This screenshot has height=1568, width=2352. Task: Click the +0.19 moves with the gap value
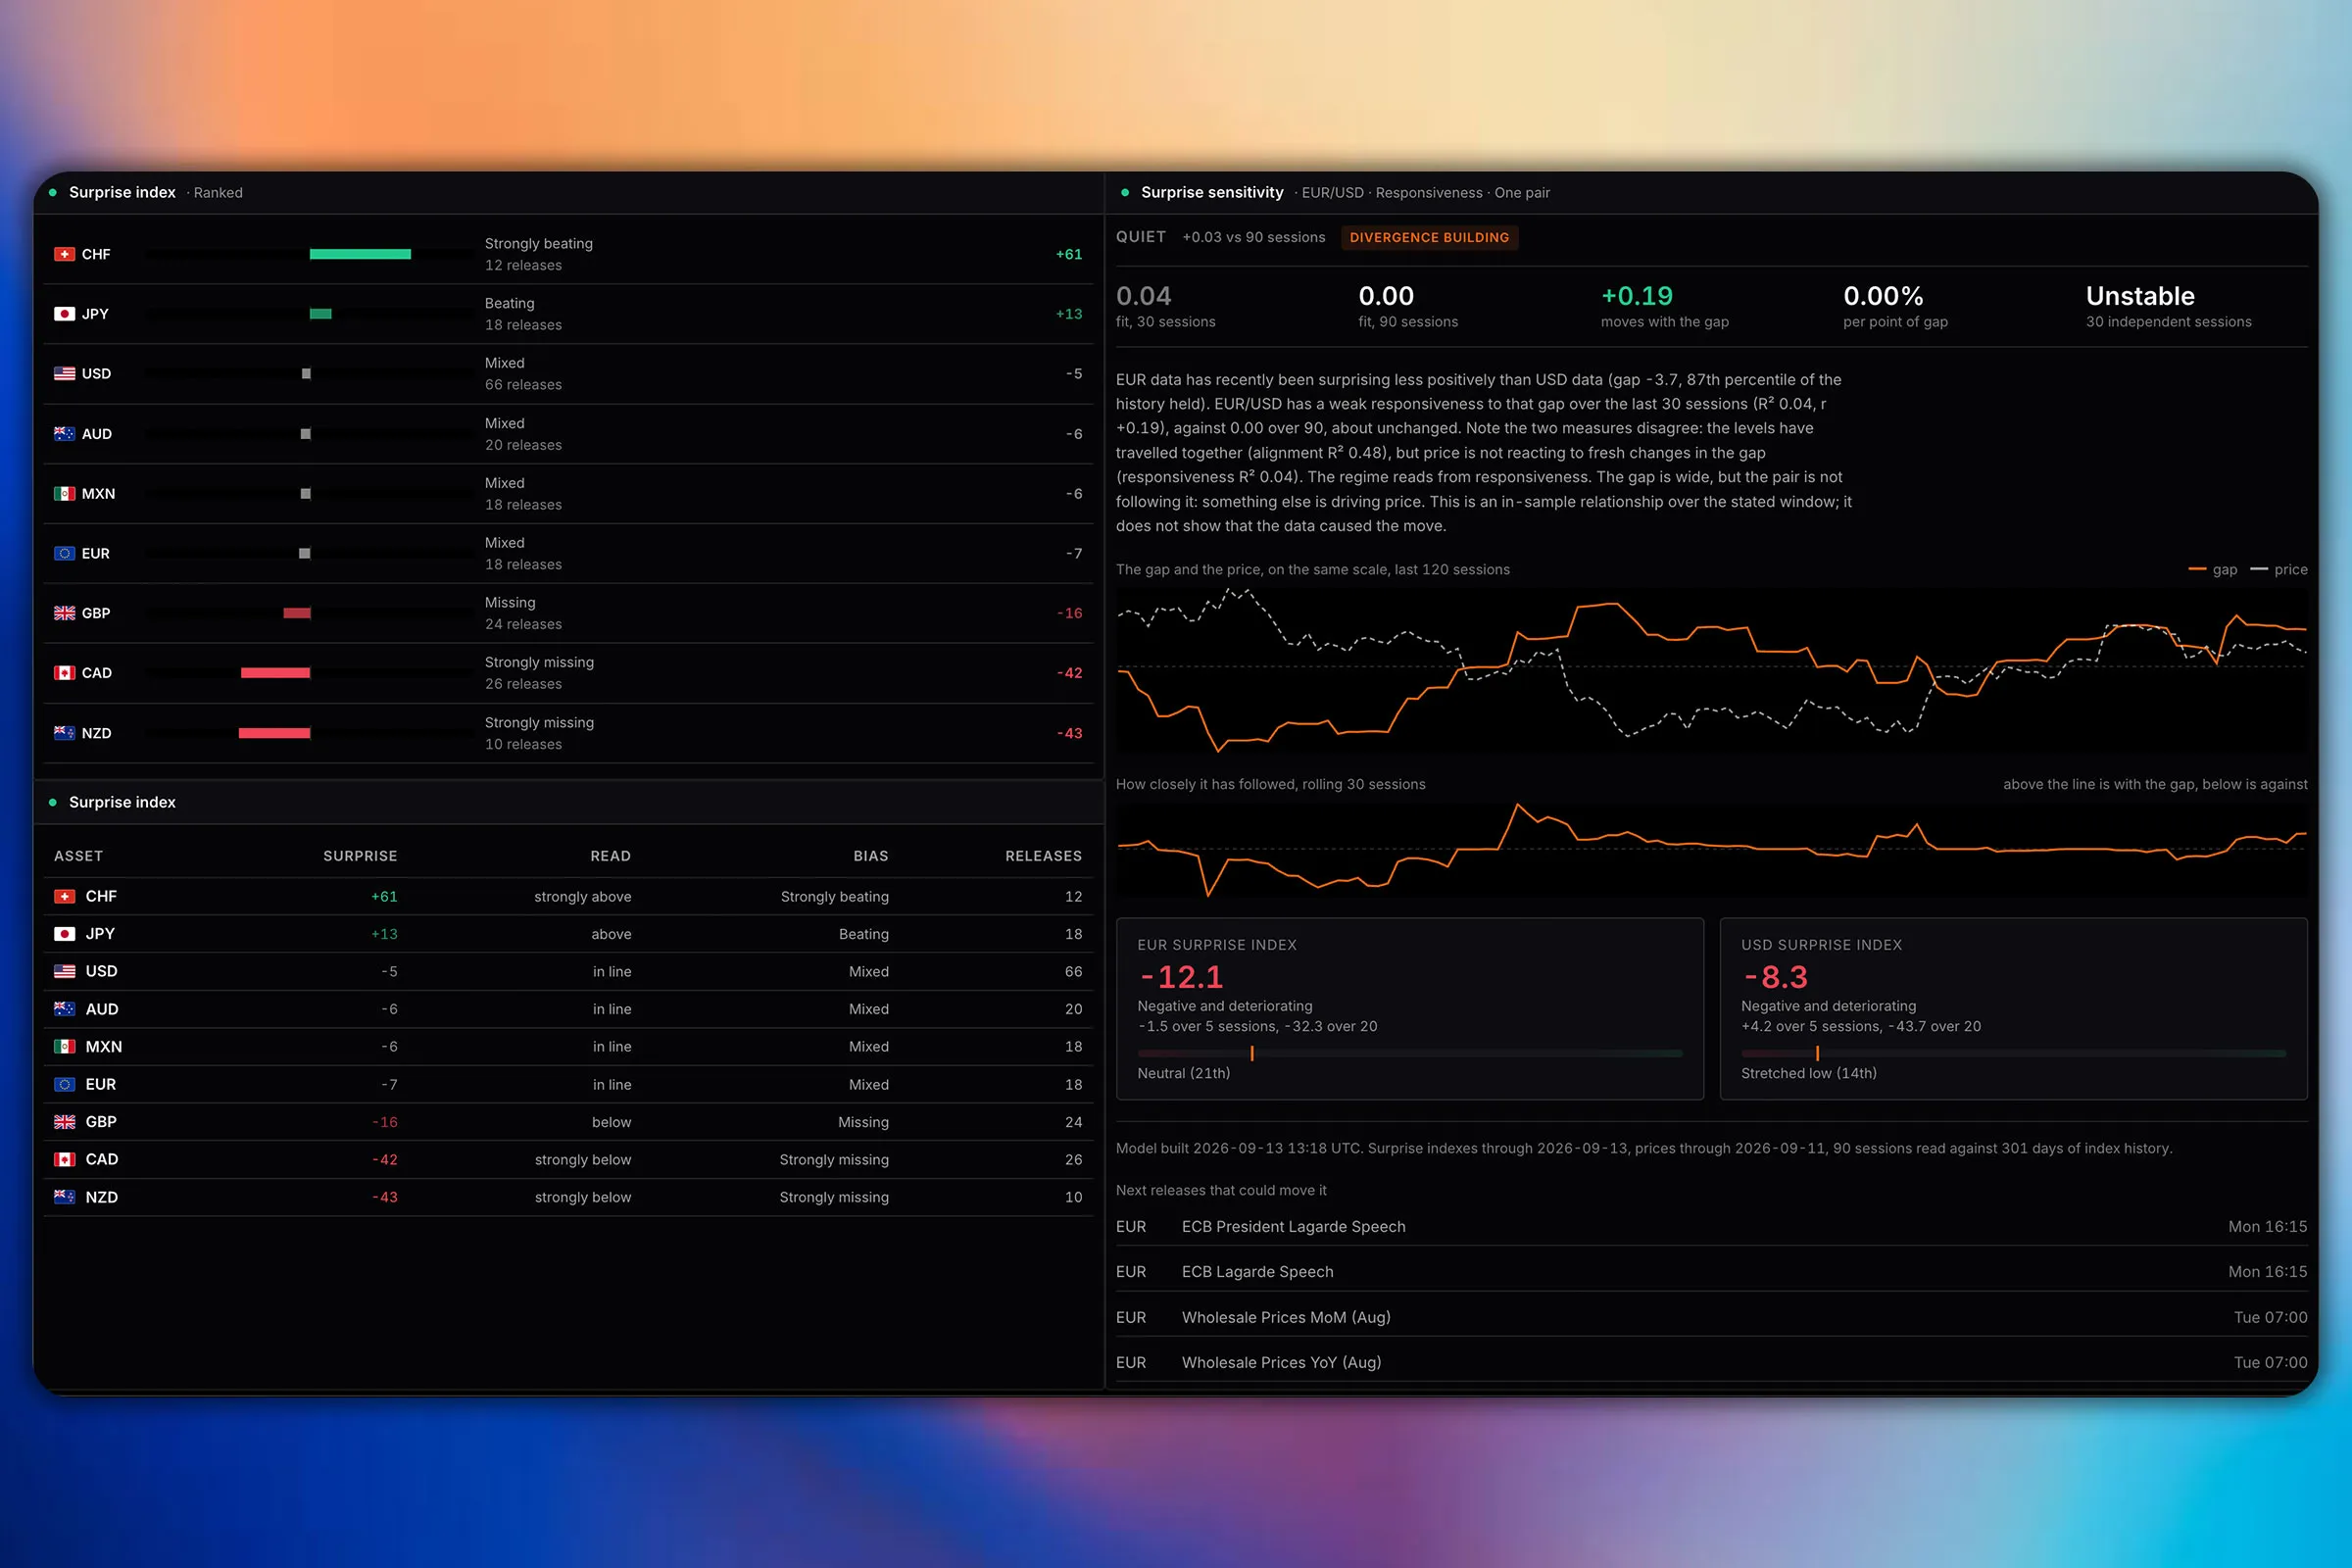pos(1636,296)
